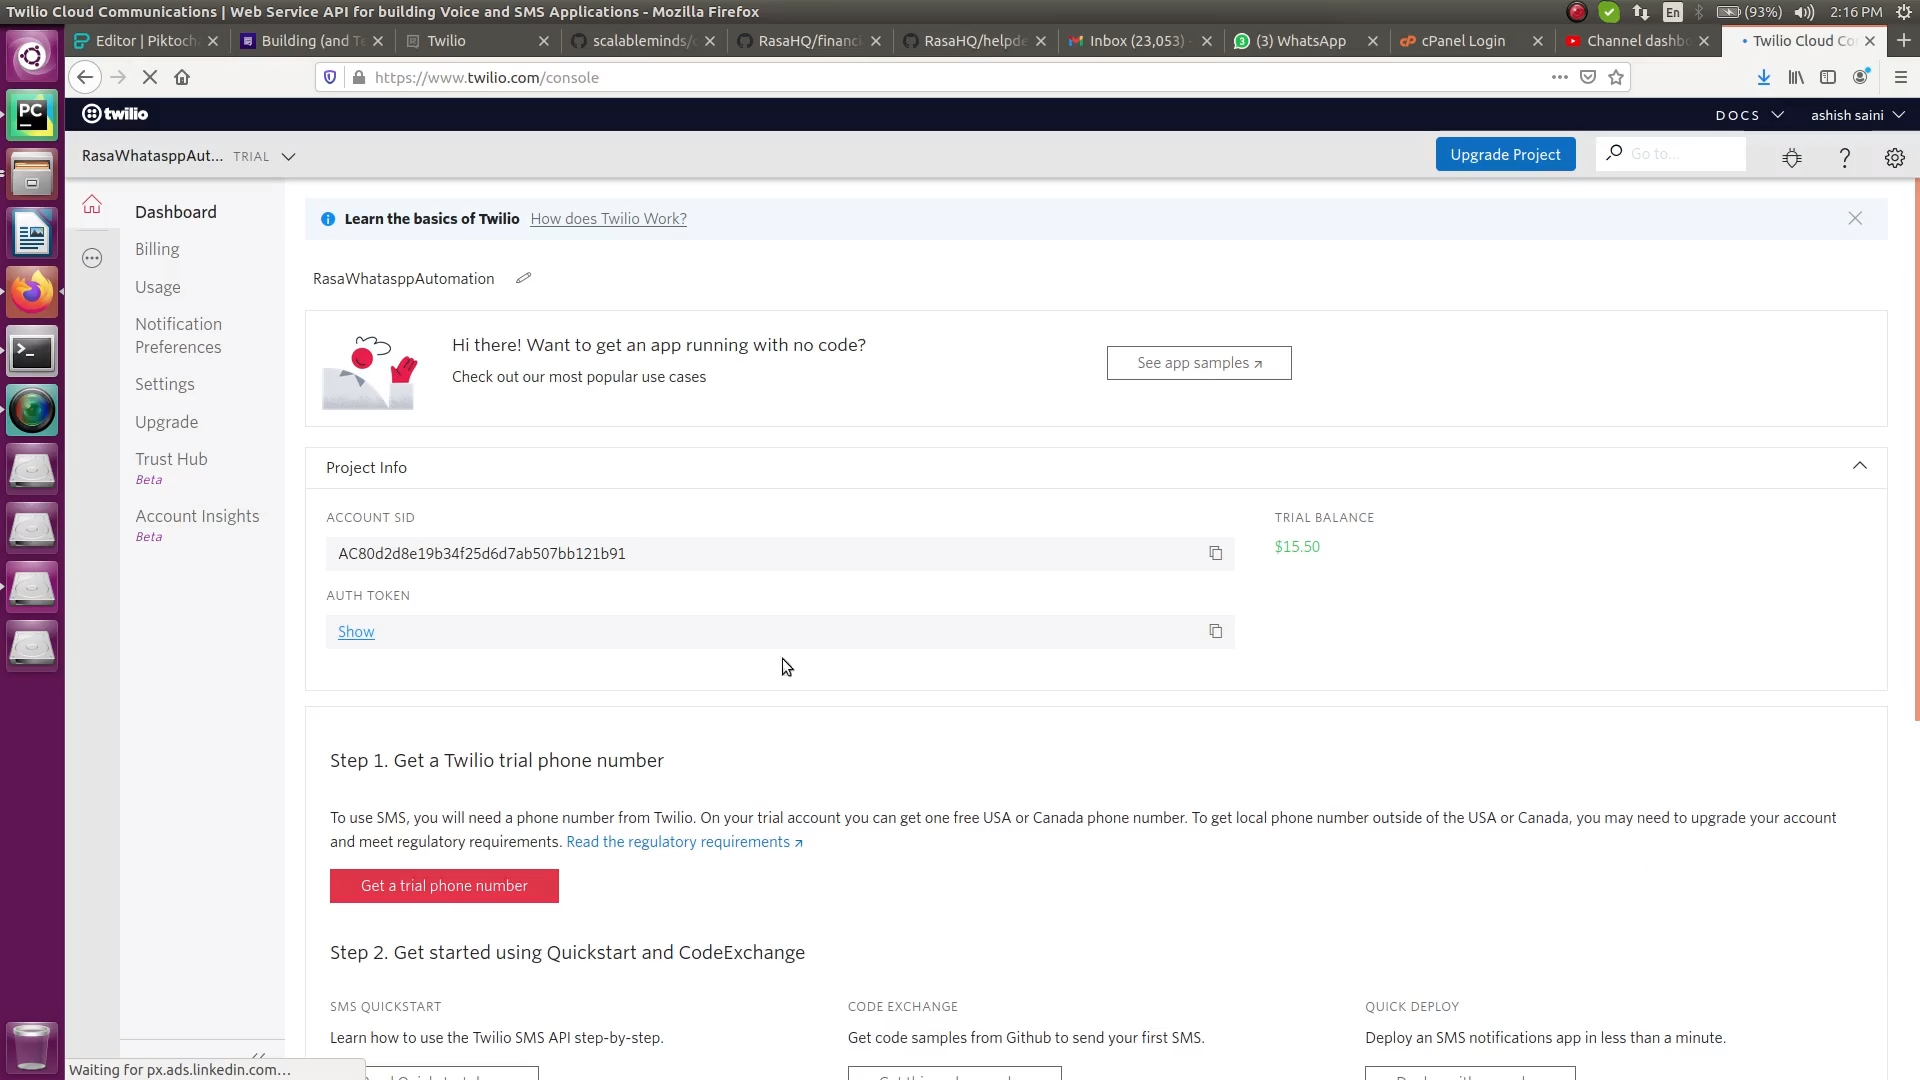Click the Twilio logo in the header
1920x1080 pixels.
[x=114, y=114]
